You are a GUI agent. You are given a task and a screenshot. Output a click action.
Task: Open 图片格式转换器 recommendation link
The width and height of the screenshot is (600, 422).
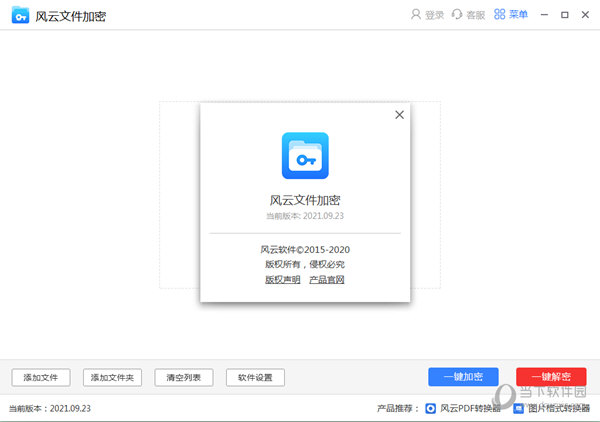(x=559, y=409)
